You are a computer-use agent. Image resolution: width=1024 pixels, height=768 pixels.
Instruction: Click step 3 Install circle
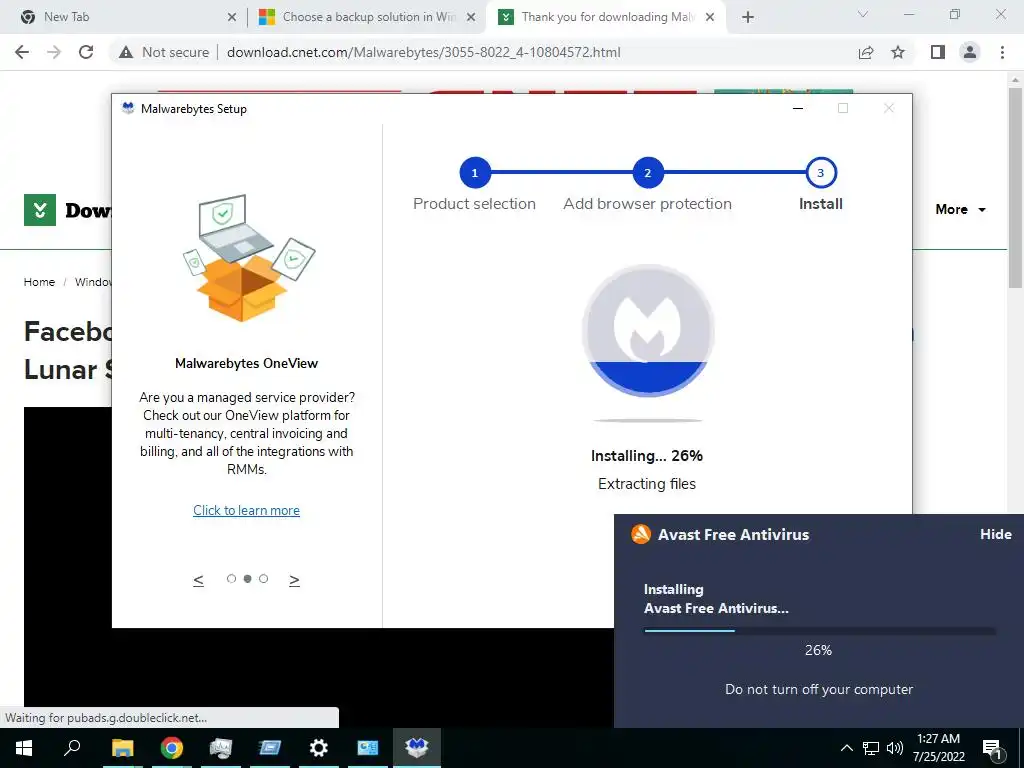point(821,173)
